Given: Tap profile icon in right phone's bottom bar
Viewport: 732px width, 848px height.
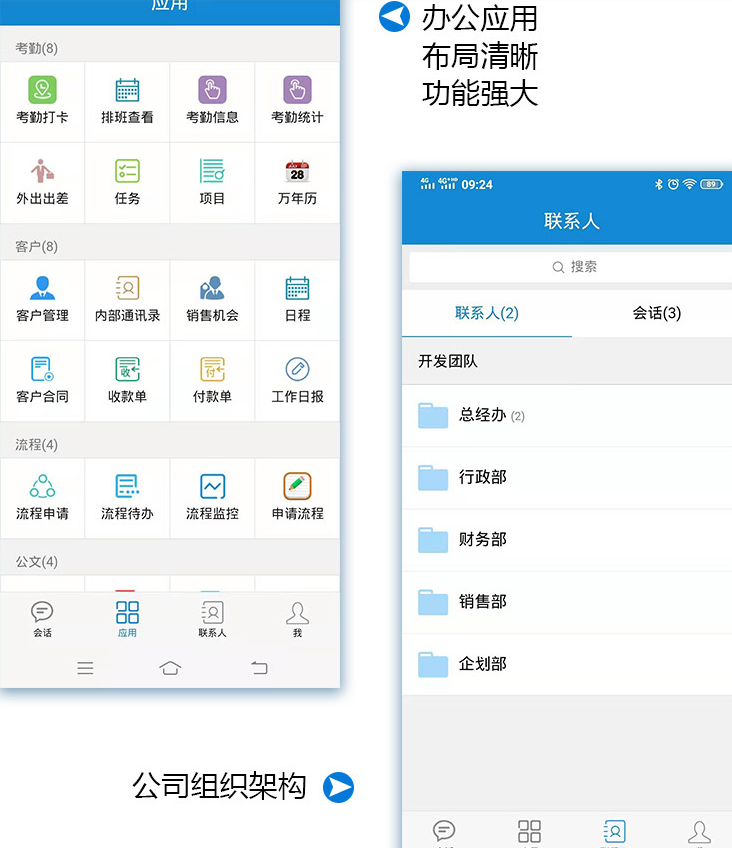Looking at the screenshot, I should click(700, 831).
